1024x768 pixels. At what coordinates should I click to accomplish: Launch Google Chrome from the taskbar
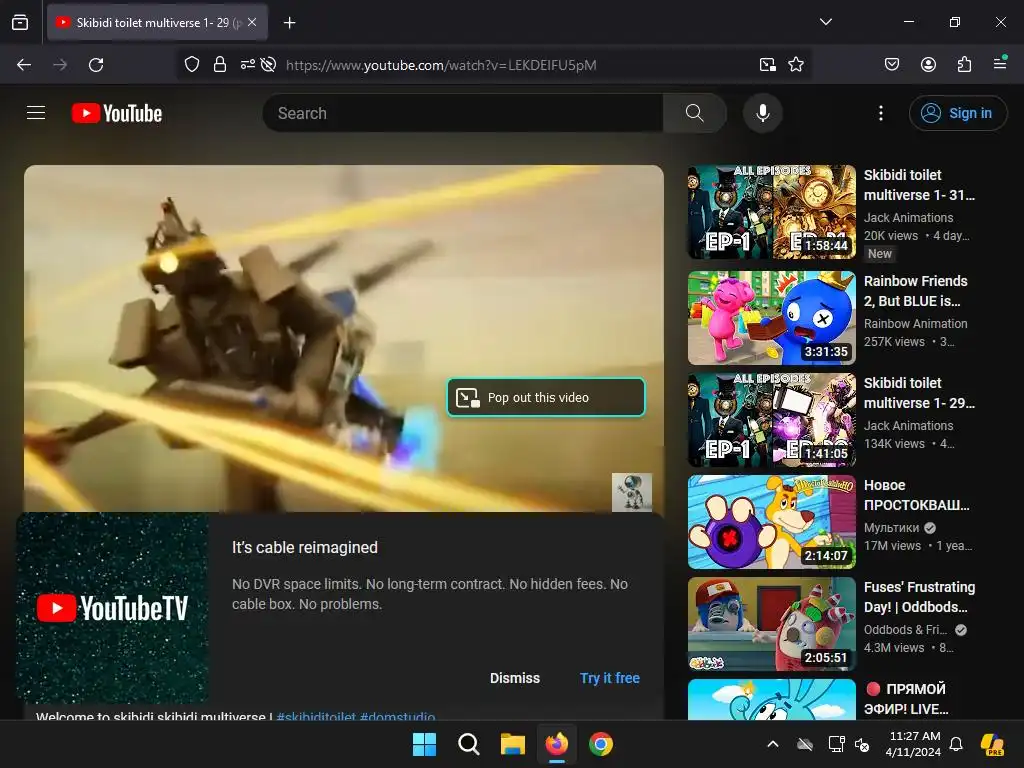[601, 744]
